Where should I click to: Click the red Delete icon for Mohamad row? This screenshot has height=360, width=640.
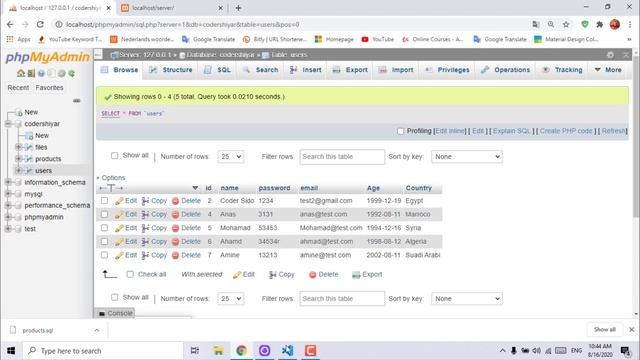176,228
